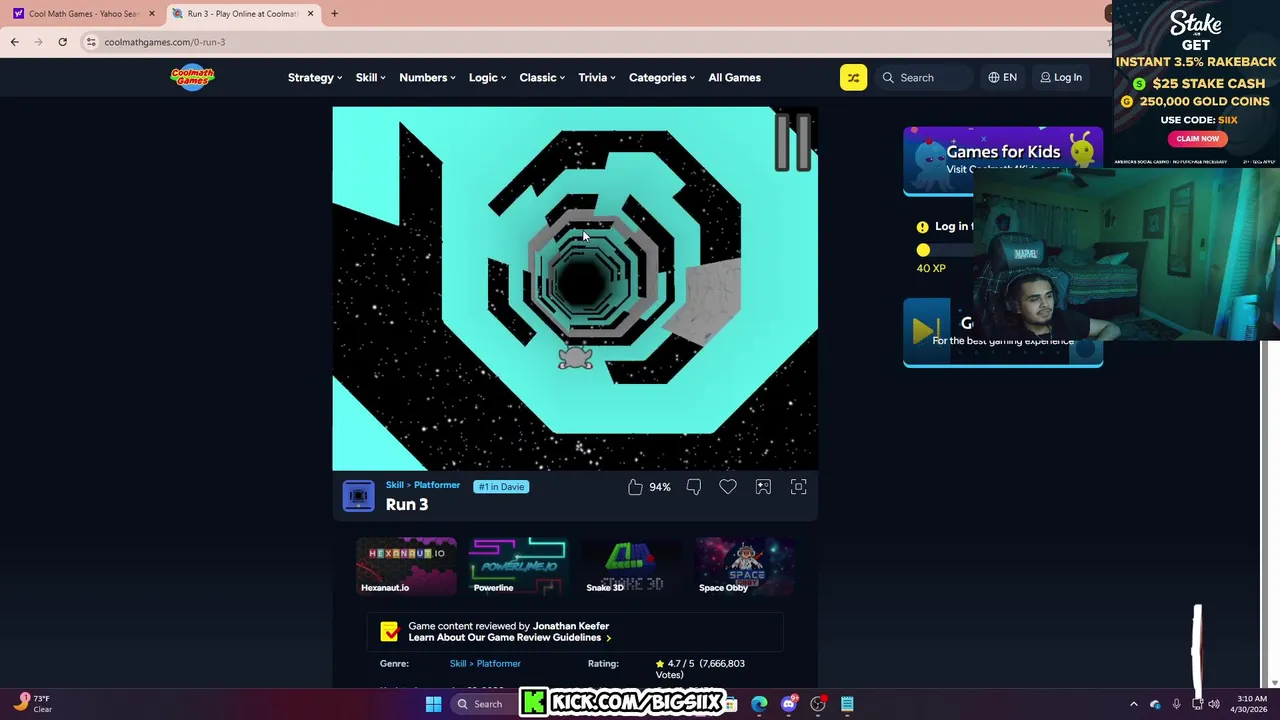Click the microphone icon in the system tray
1280x720 pixels.
coord(1176,704)
